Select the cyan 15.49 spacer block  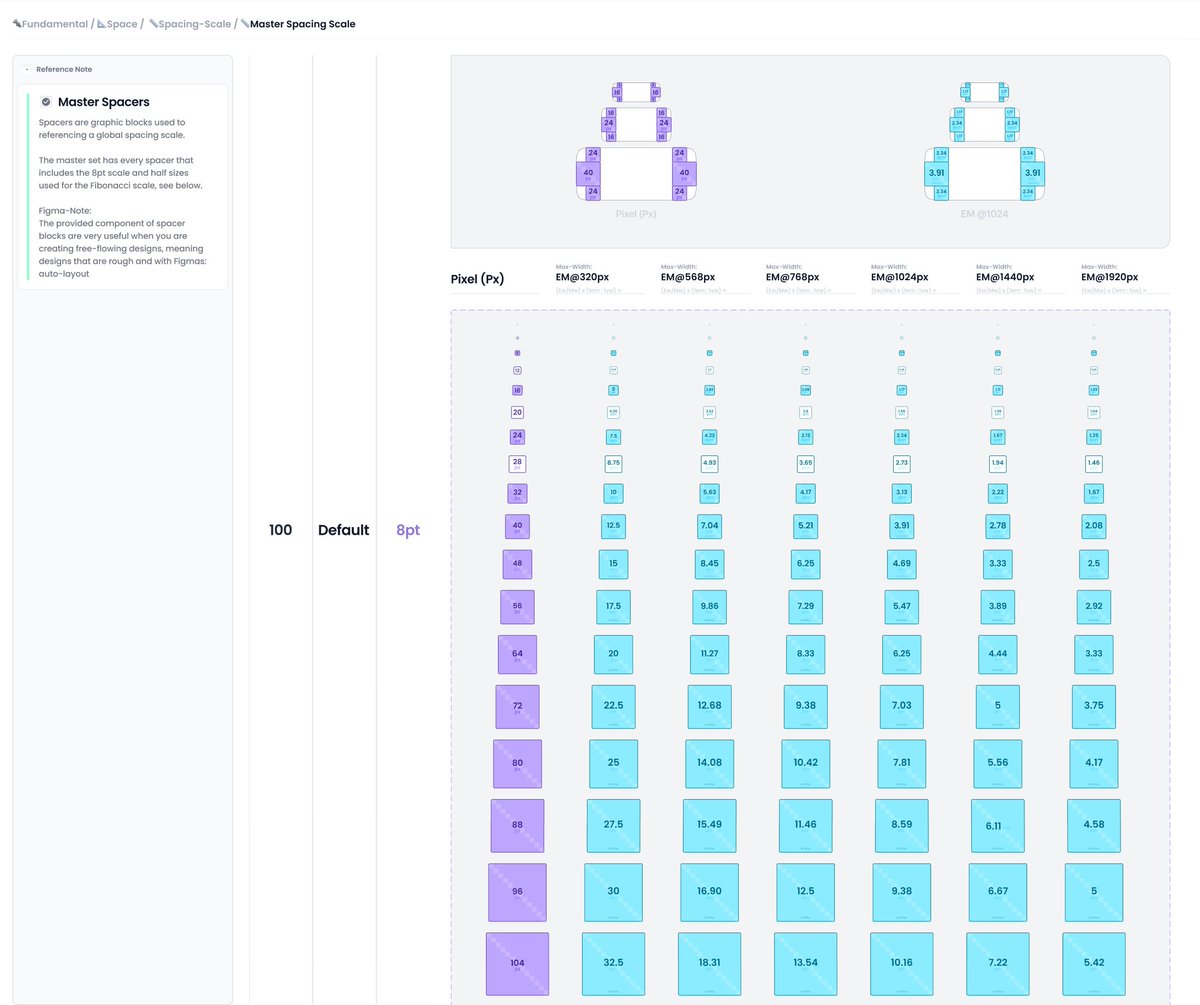coord(709,825)
